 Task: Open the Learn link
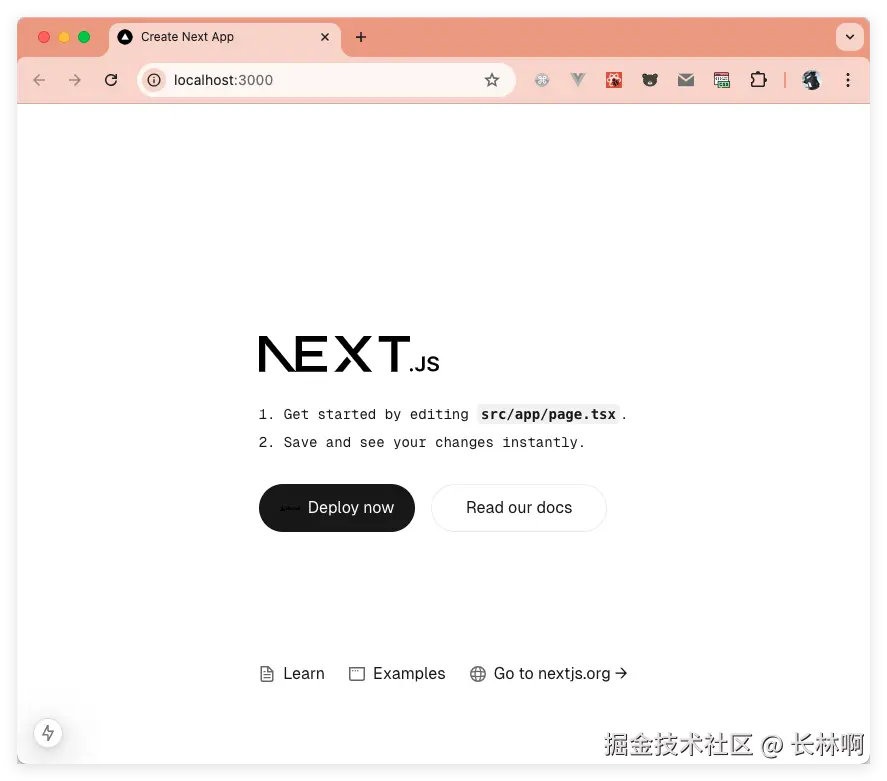coord(292,674)
